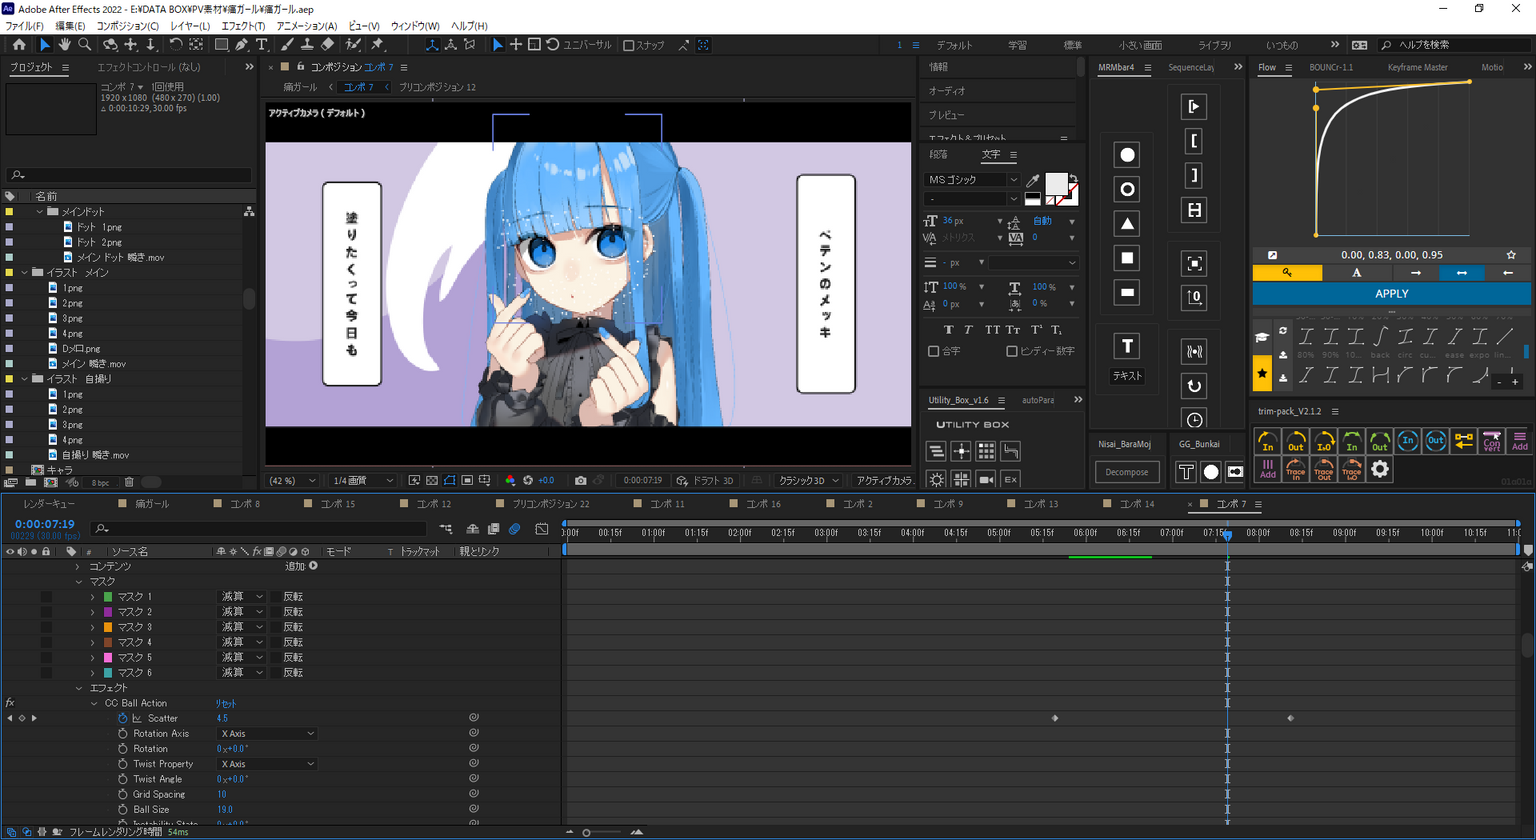This screenshot has height=840, width=1536.
Task: Click the Scatter stopwatch icon
Action: point(123,718)
